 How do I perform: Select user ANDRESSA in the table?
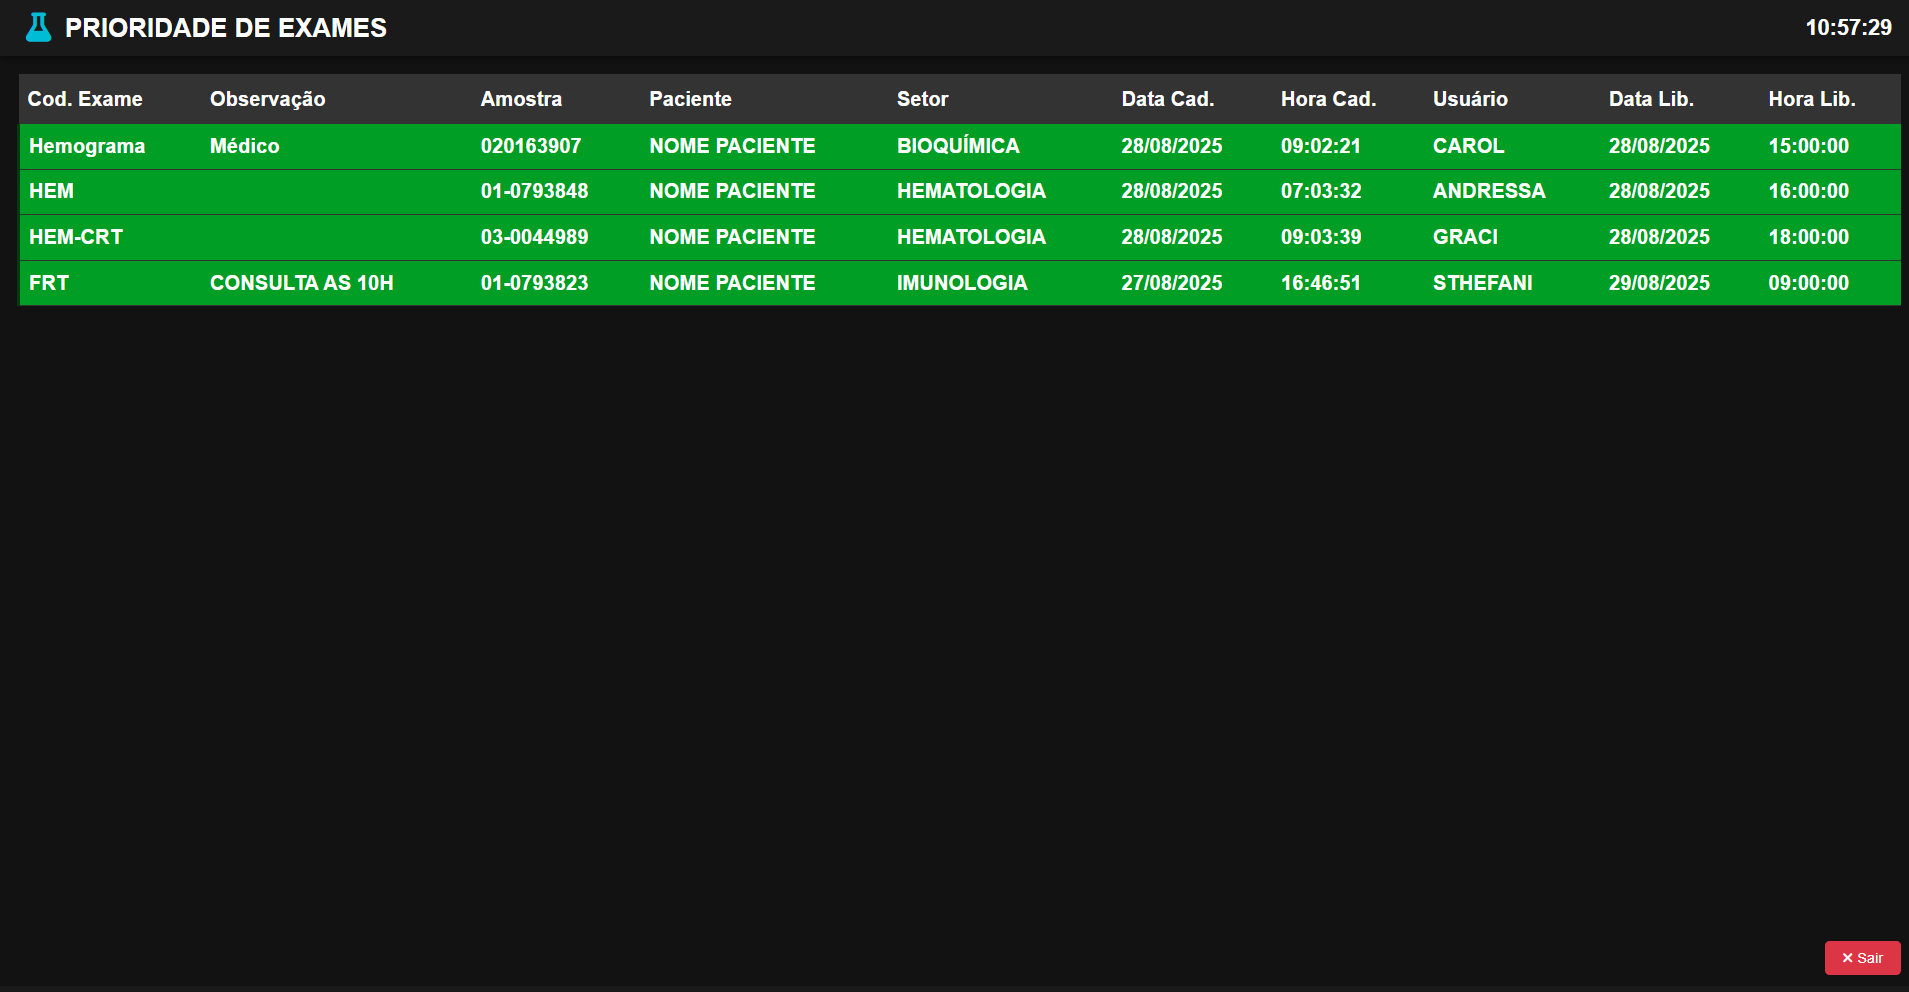point(1488,191)
